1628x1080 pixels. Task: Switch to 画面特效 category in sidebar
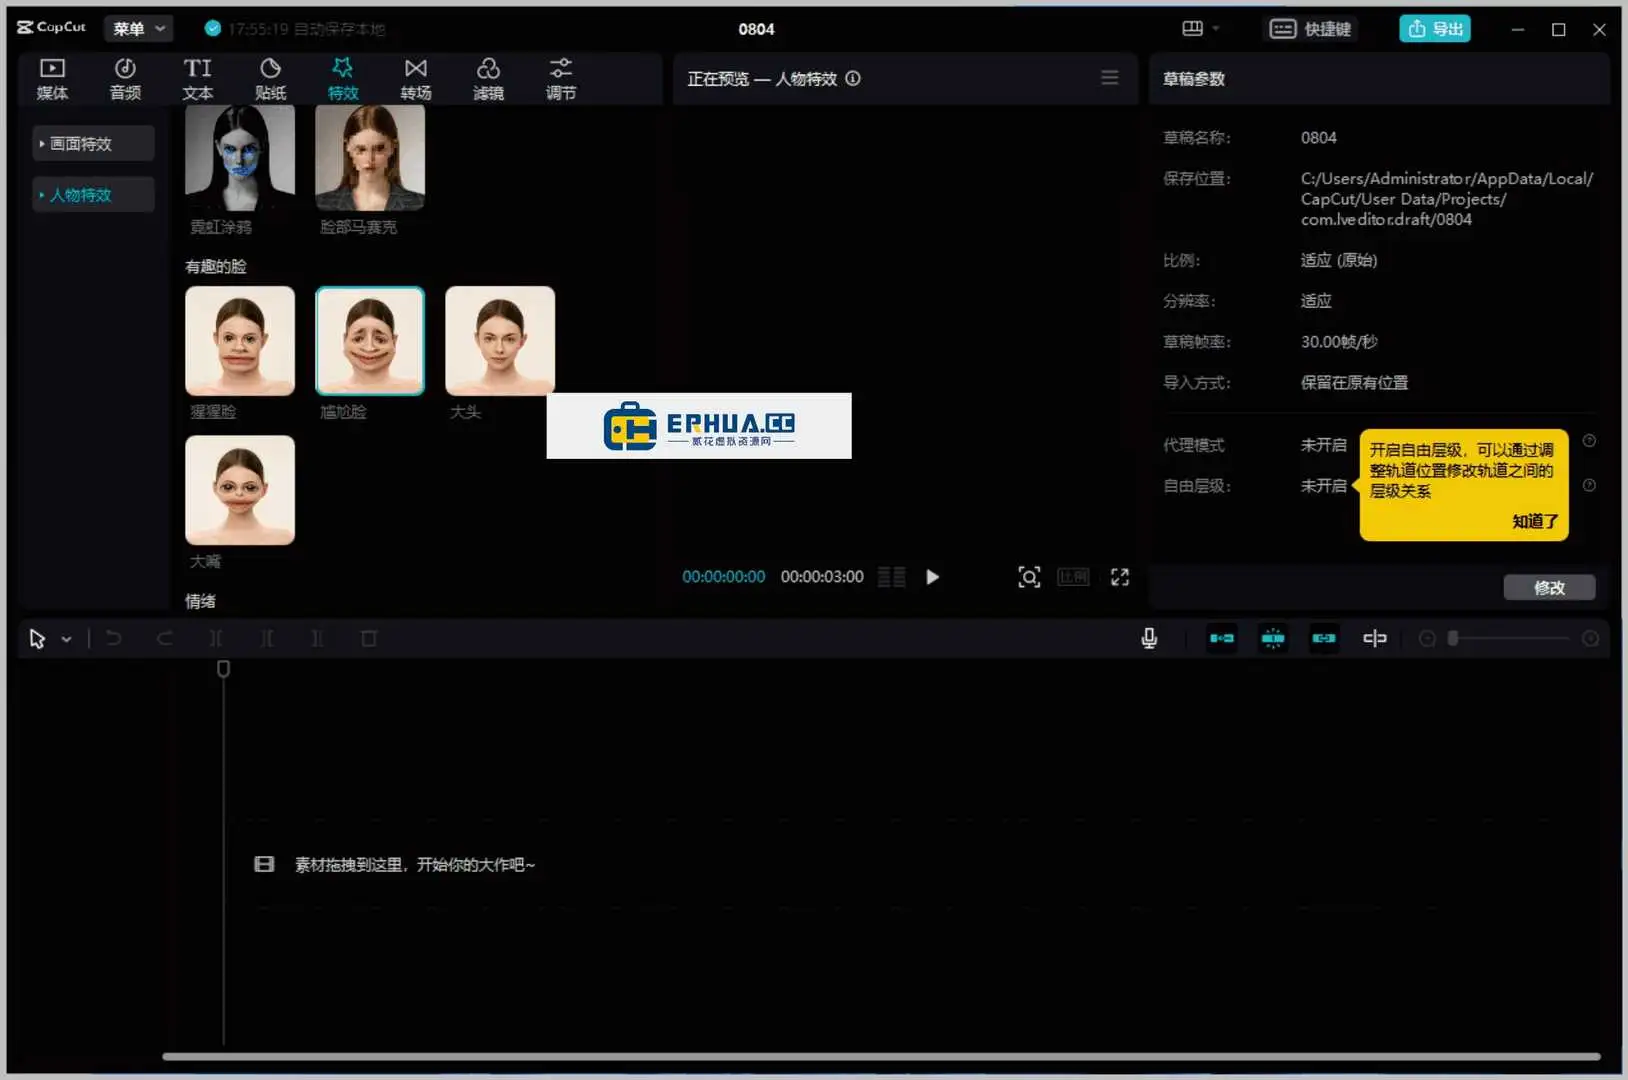[92, 143]
